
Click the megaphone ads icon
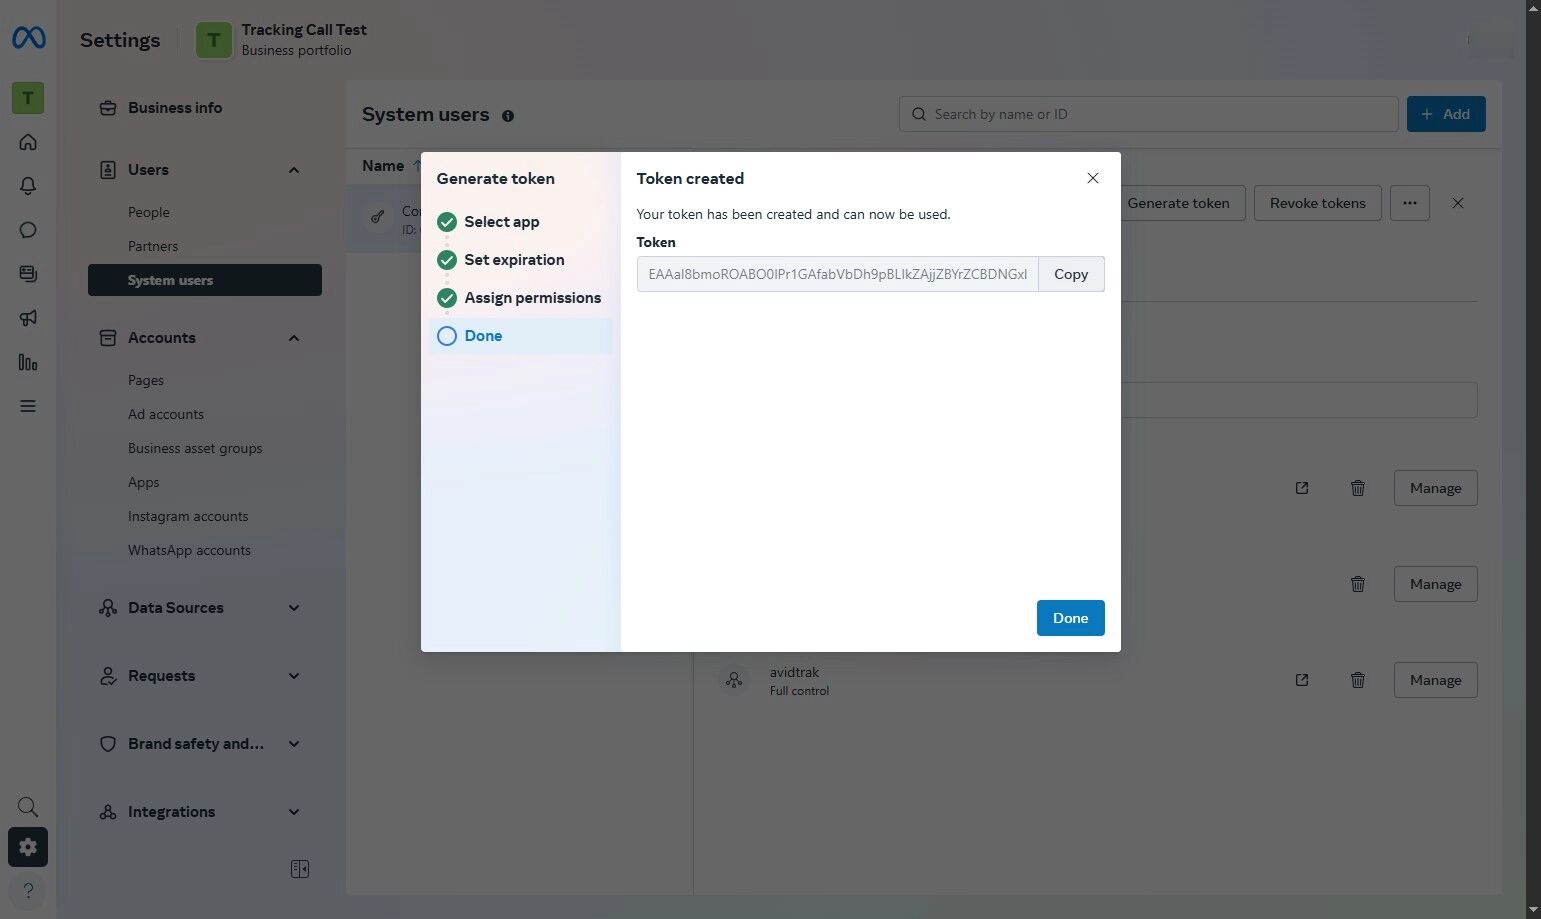(28, 317)
